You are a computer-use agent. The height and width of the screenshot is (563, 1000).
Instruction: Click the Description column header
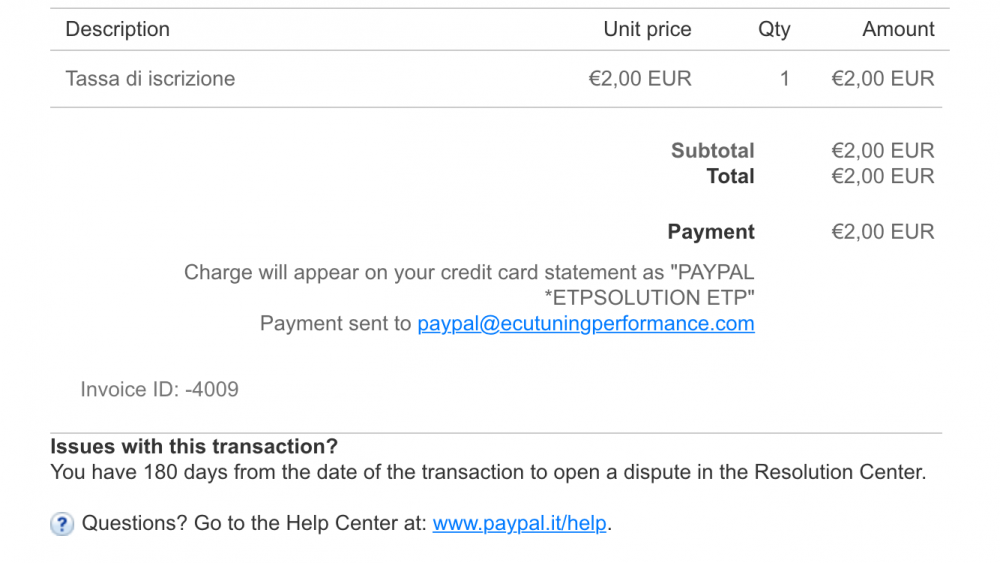pos(118,30)
